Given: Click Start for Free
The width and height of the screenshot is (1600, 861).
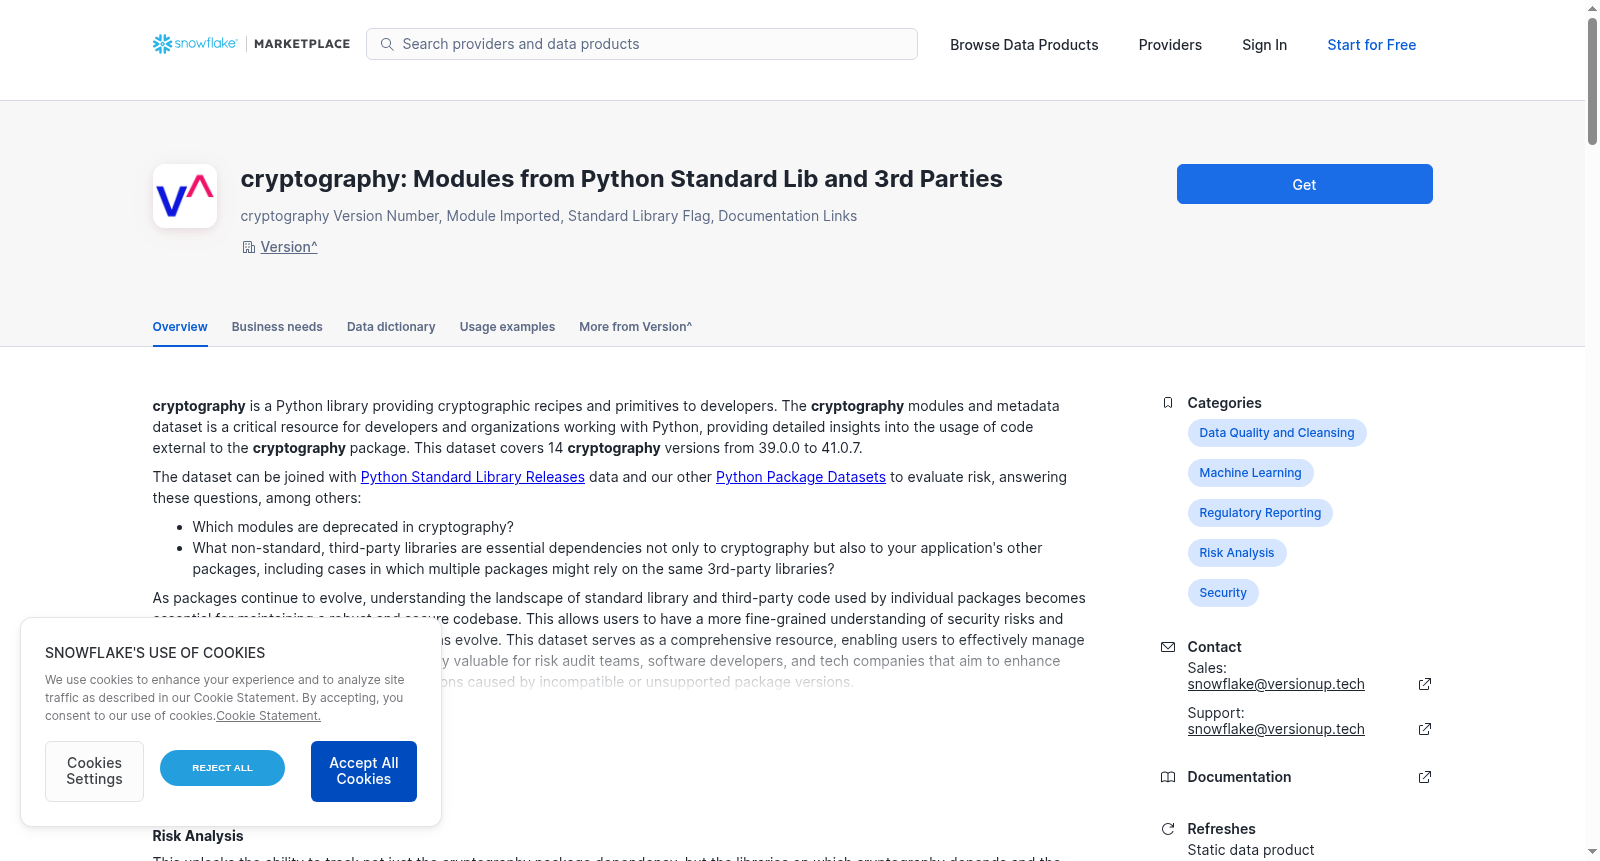Looking at the screenshot, I should tap(1371, 45).
